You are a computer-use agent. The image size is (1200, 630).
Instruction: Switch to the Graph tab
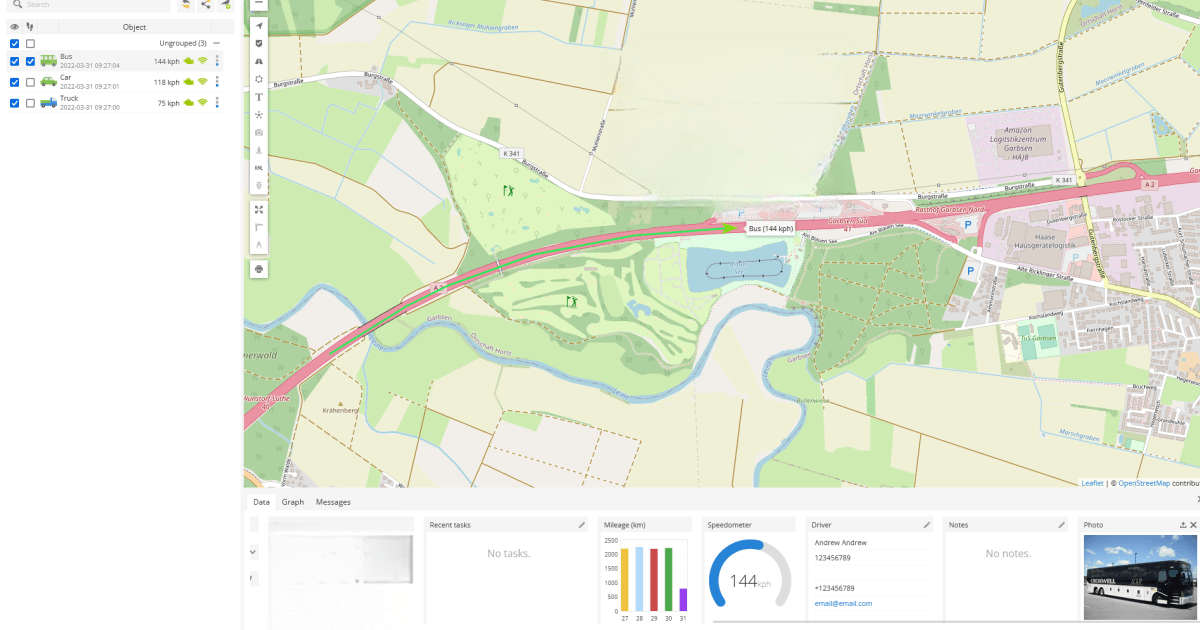click(293, 502)
